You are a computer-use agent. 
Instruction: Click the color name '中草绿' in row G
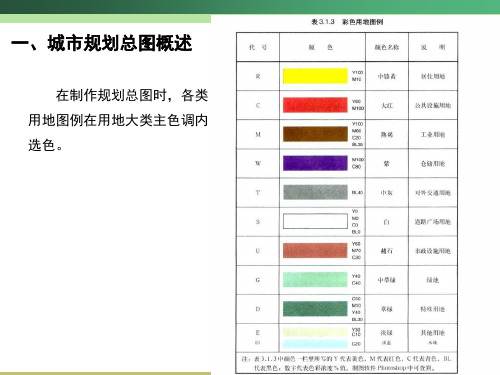[387, 280]
